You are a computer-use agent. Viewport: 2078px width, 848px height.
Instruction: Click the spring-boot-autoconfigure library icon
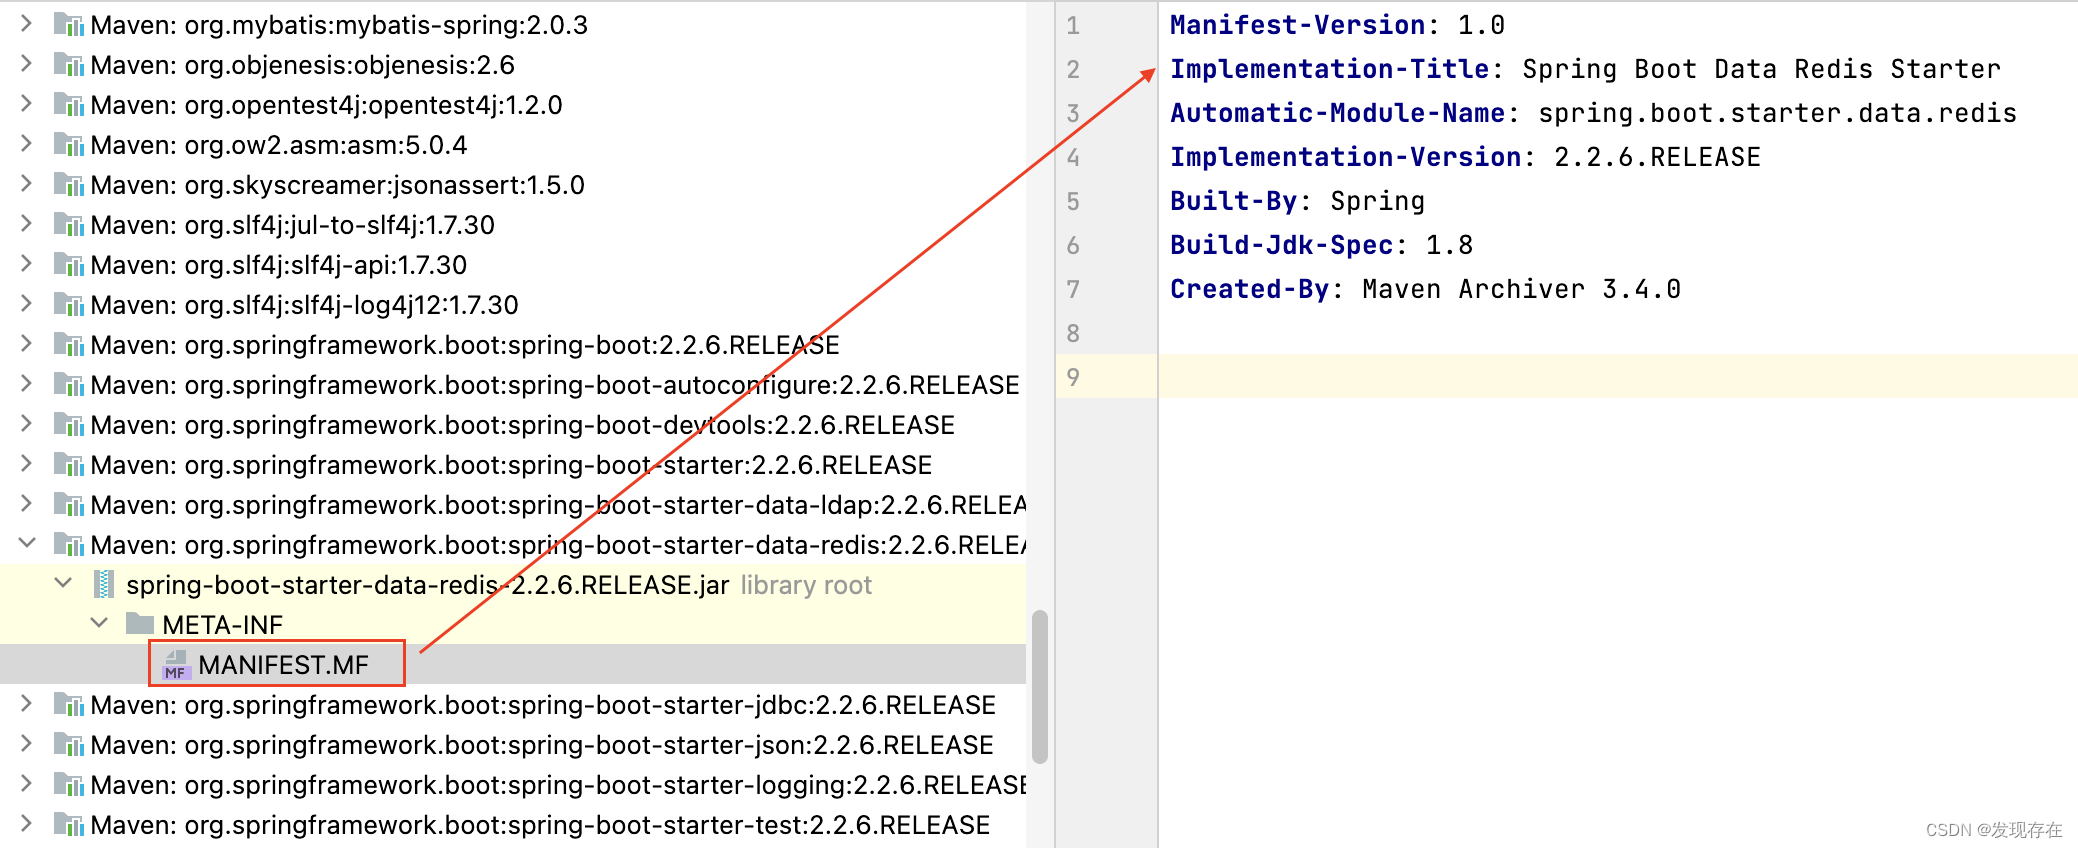click(68, 385)
